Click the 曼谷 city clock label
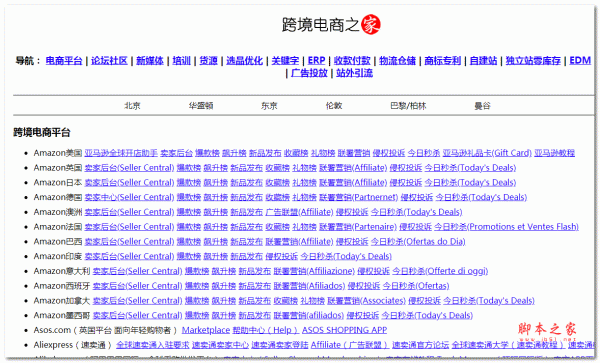The image size is (600, 363). (482, 106)
